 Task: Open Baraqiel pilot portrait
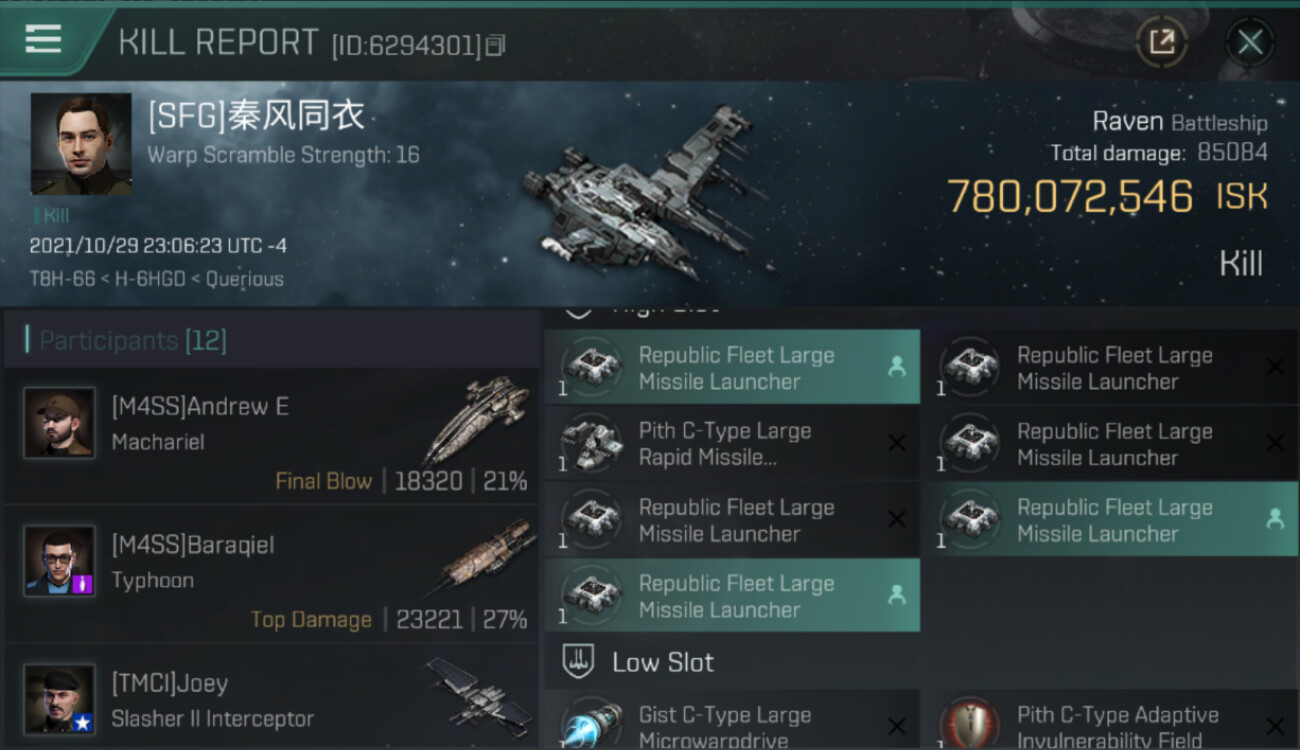click(x=60, y=561)
